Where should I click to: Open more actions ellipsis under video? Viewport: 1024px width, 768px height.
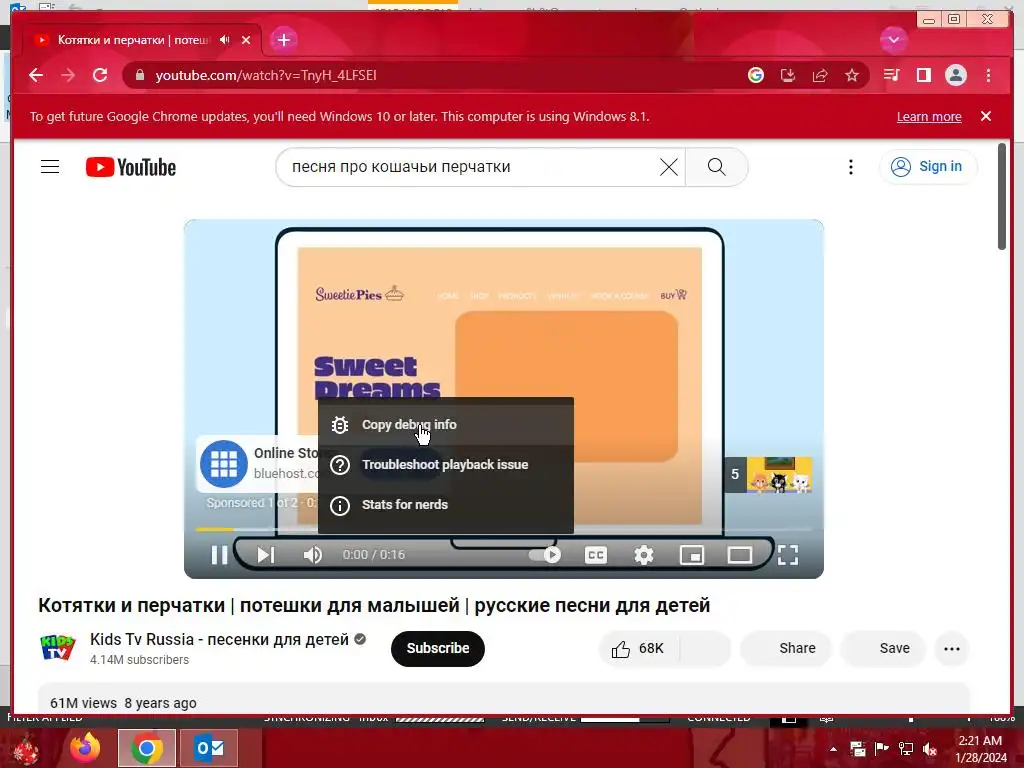(952, 648)
